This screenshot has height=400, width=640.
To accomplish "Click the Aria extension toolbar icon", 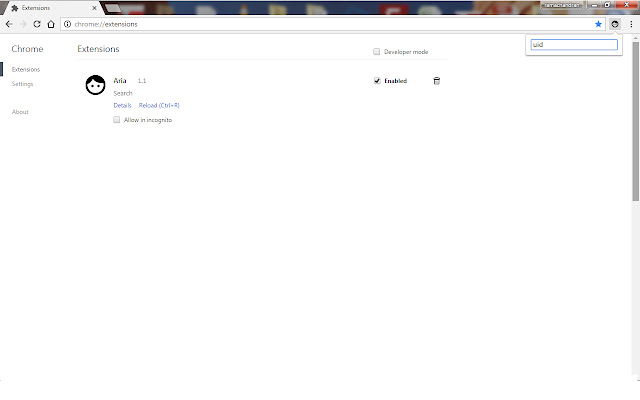I will [x=615, y=24].
